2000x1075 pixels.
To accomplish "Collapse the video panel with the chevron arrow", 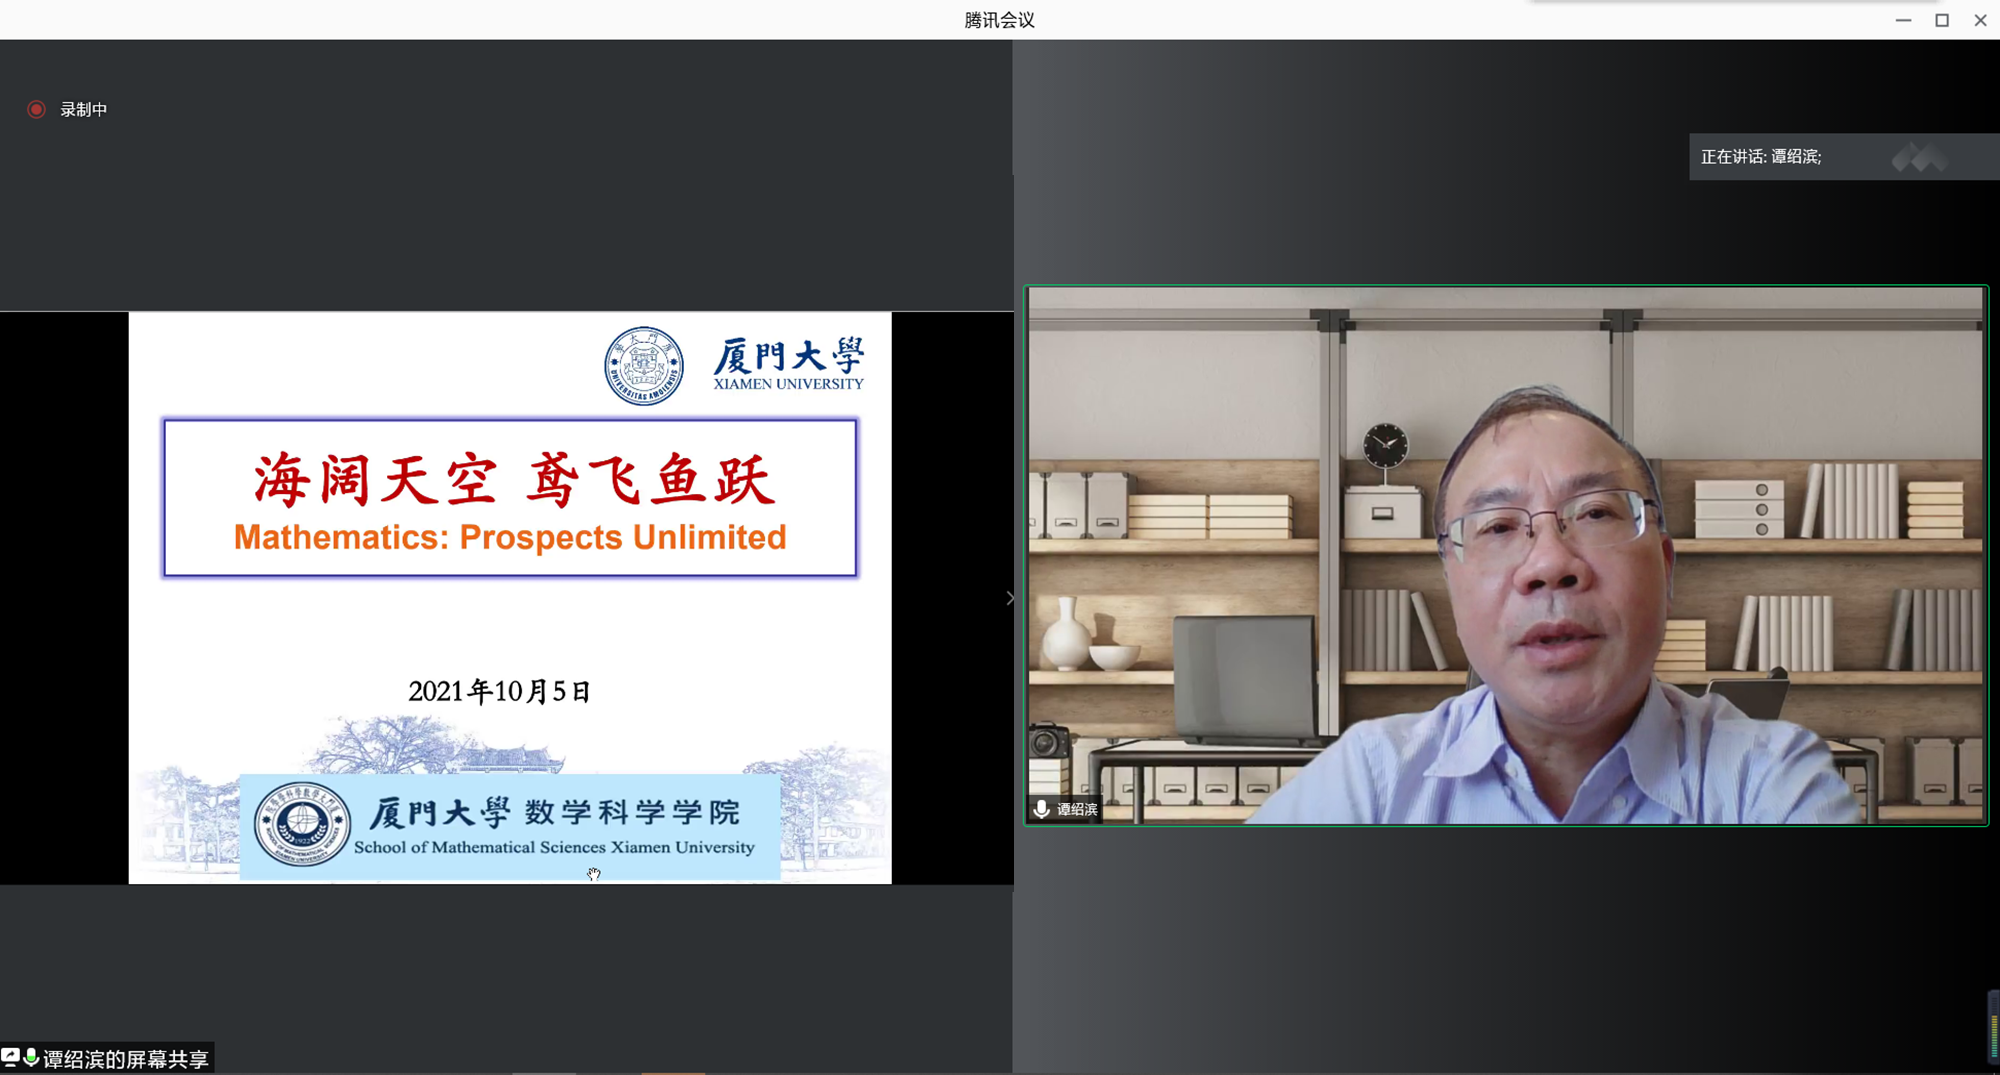I will 1010,598.
